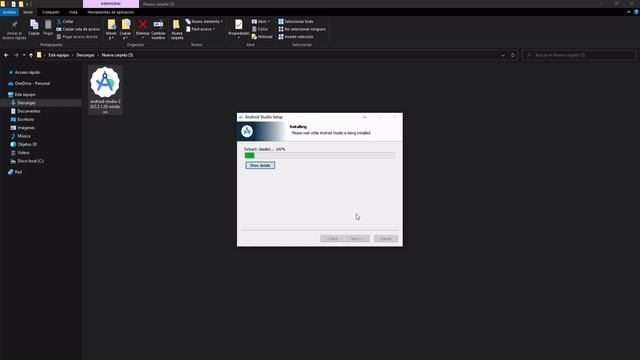Click Nueva carpeta (5) in address breadcrumb
The height and width of the screenshot is (360, 640).
point(117,55)
